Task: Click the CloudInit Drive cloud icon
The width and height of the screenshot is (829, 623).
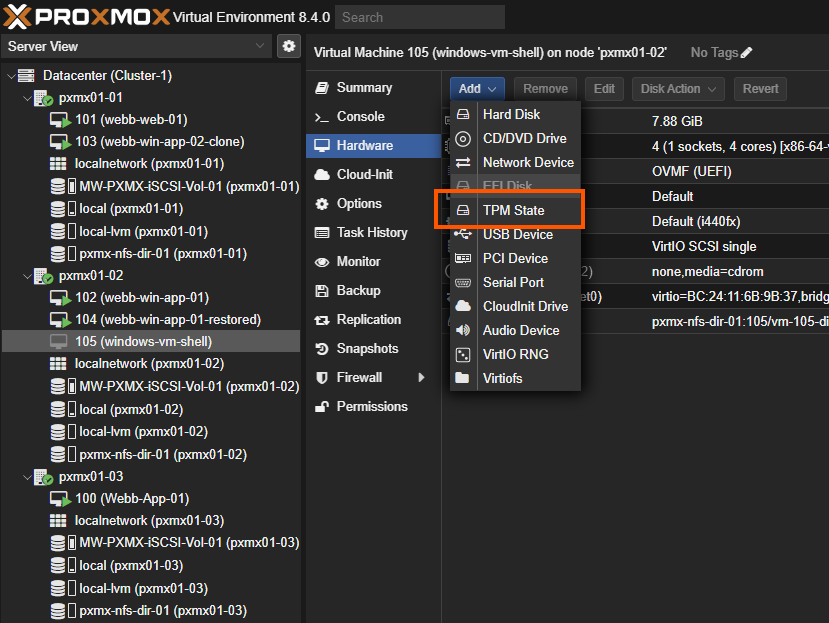Action: point(463,306)
